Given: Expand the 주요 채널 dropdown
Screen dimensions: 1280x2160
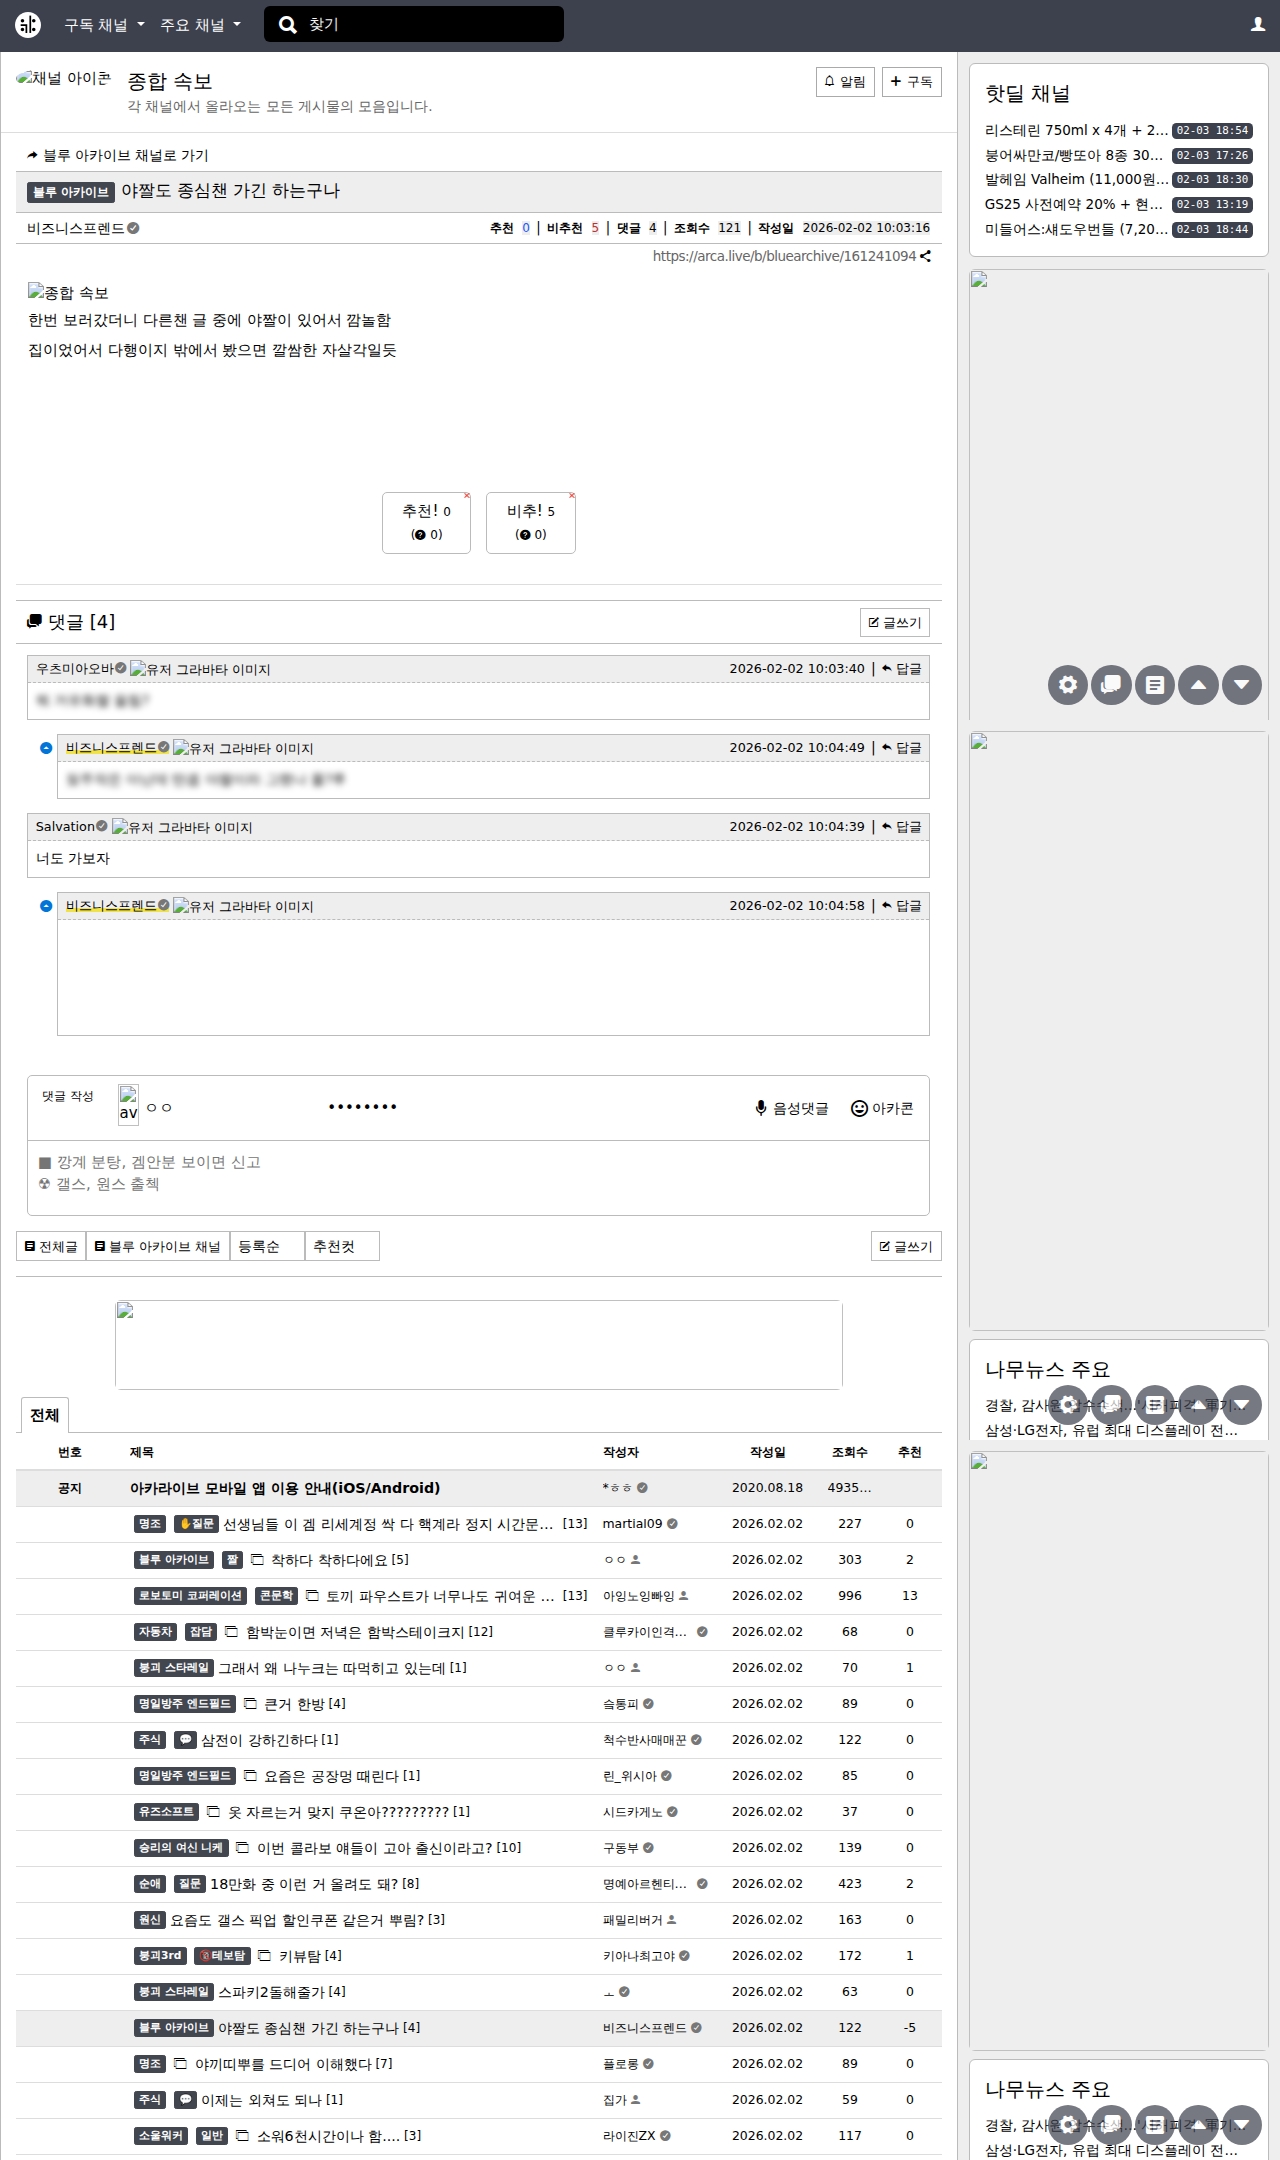Looking at the screenshot, I should pos(200,25).
